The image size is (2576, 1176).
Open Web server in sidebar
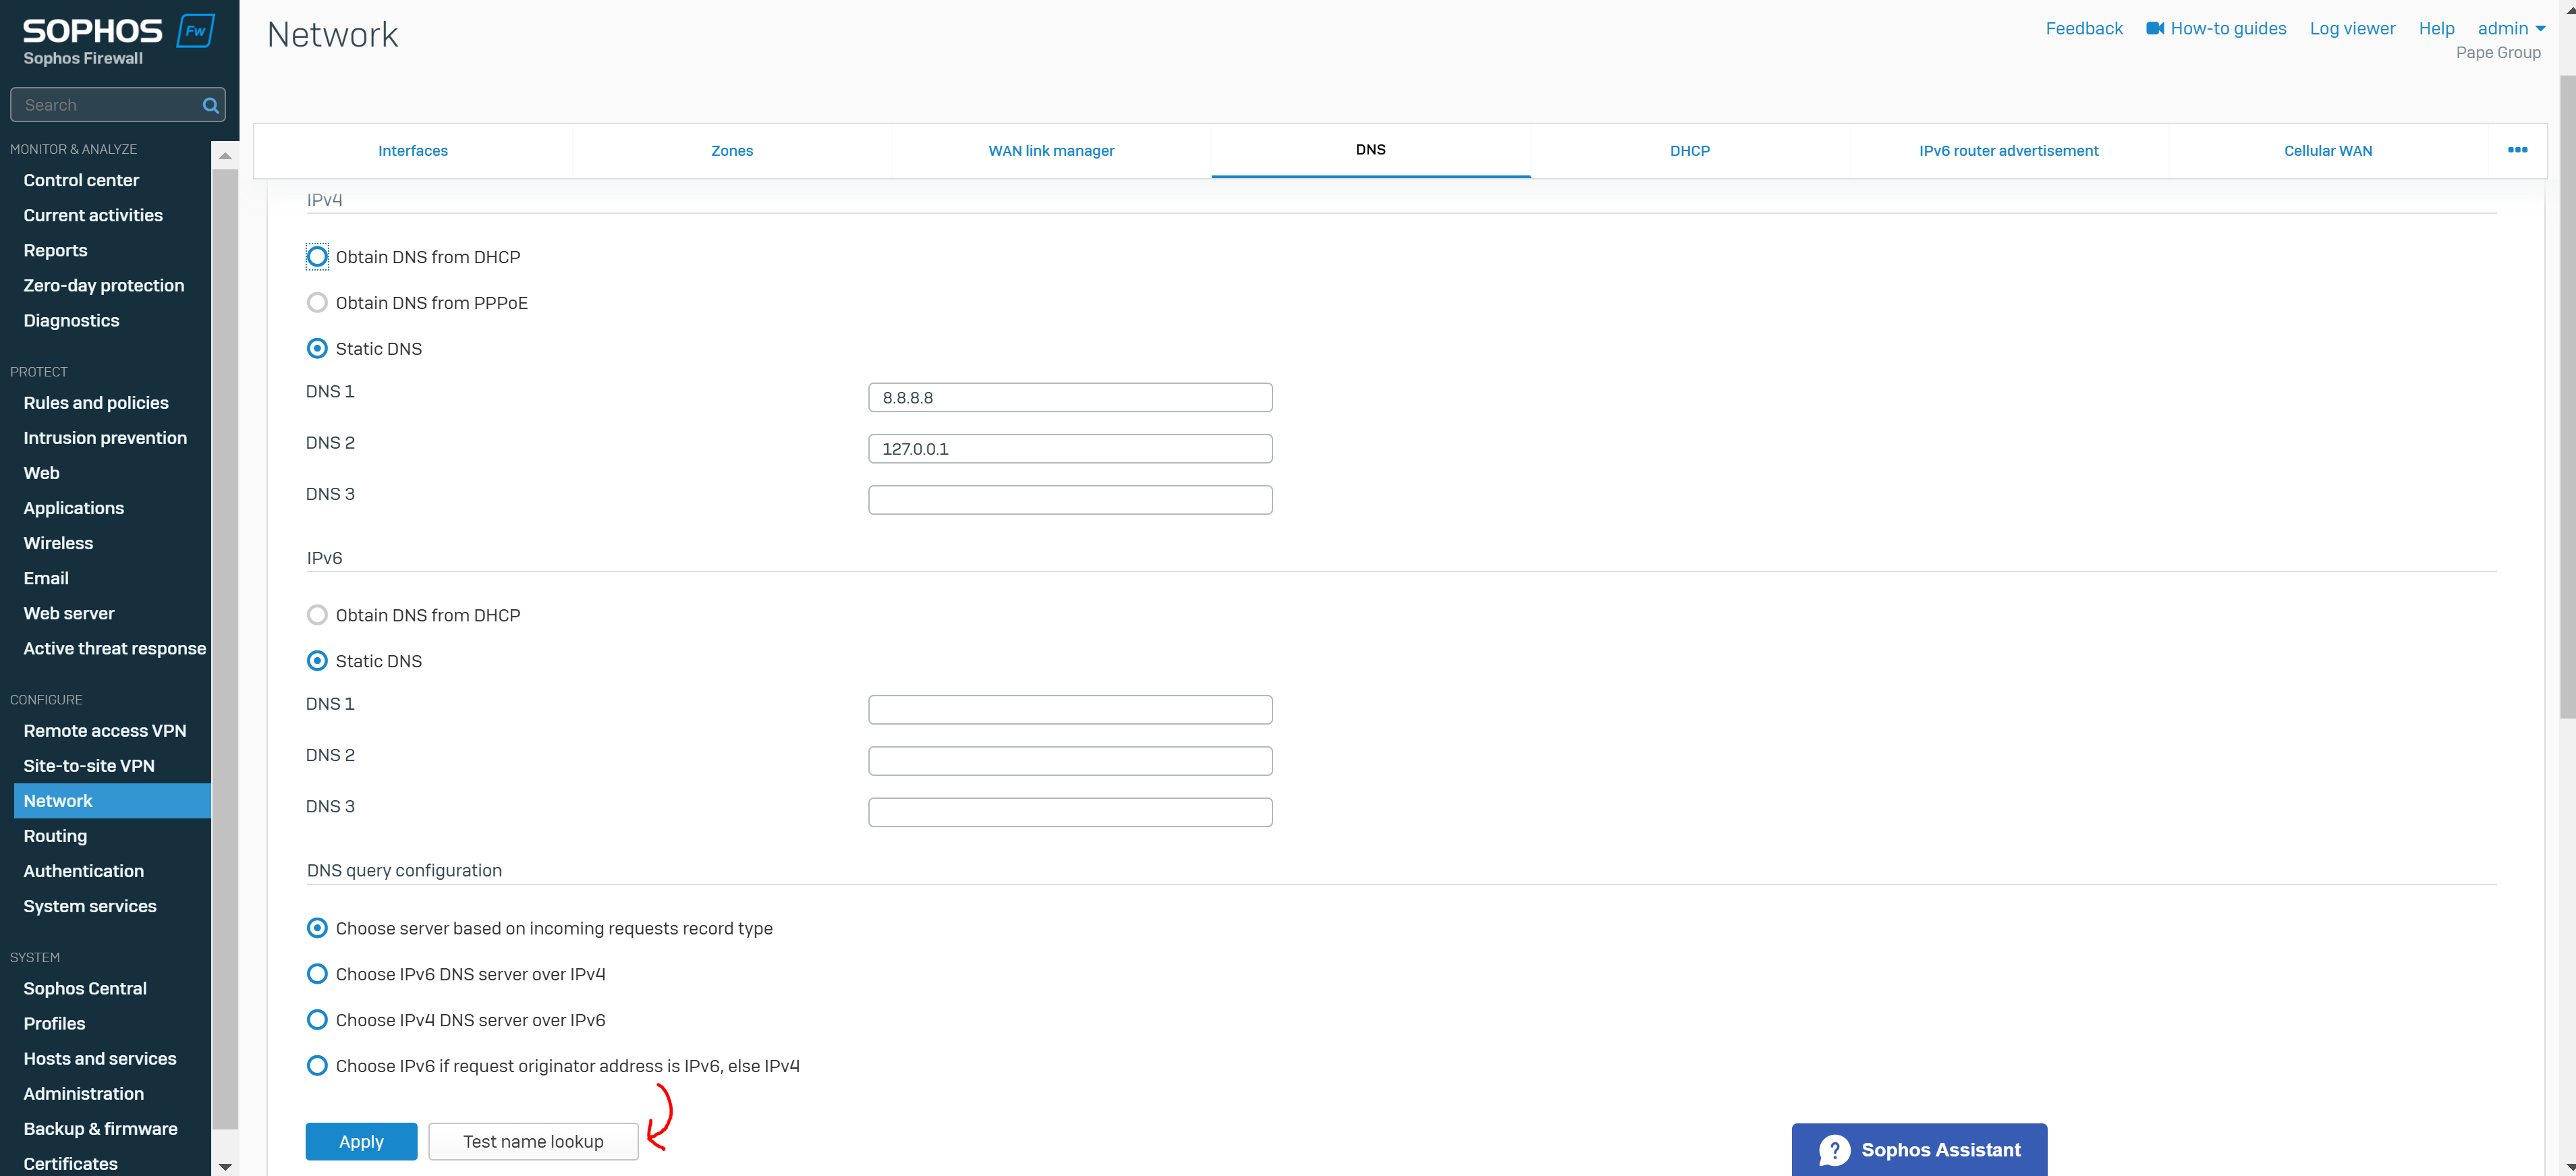(x=69, y=613)
